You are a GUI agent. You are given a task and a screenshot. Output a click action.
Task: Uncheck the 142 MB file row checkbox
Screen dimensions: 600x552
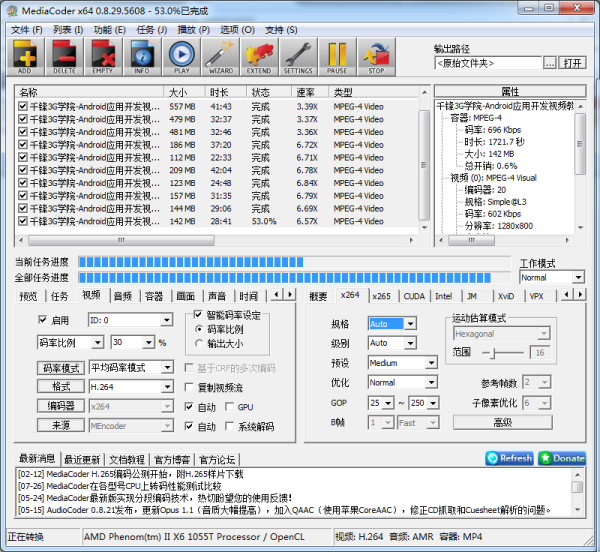pos(23,221)
